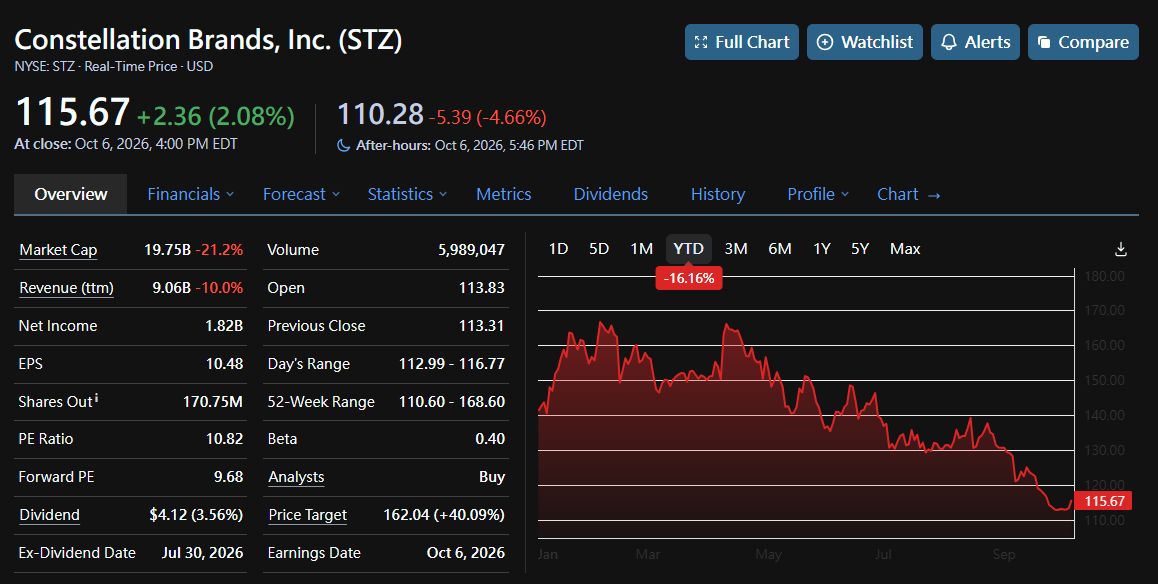Select the YTD chart range
This screenshot has width=1158, height=584.
point(688,249)
